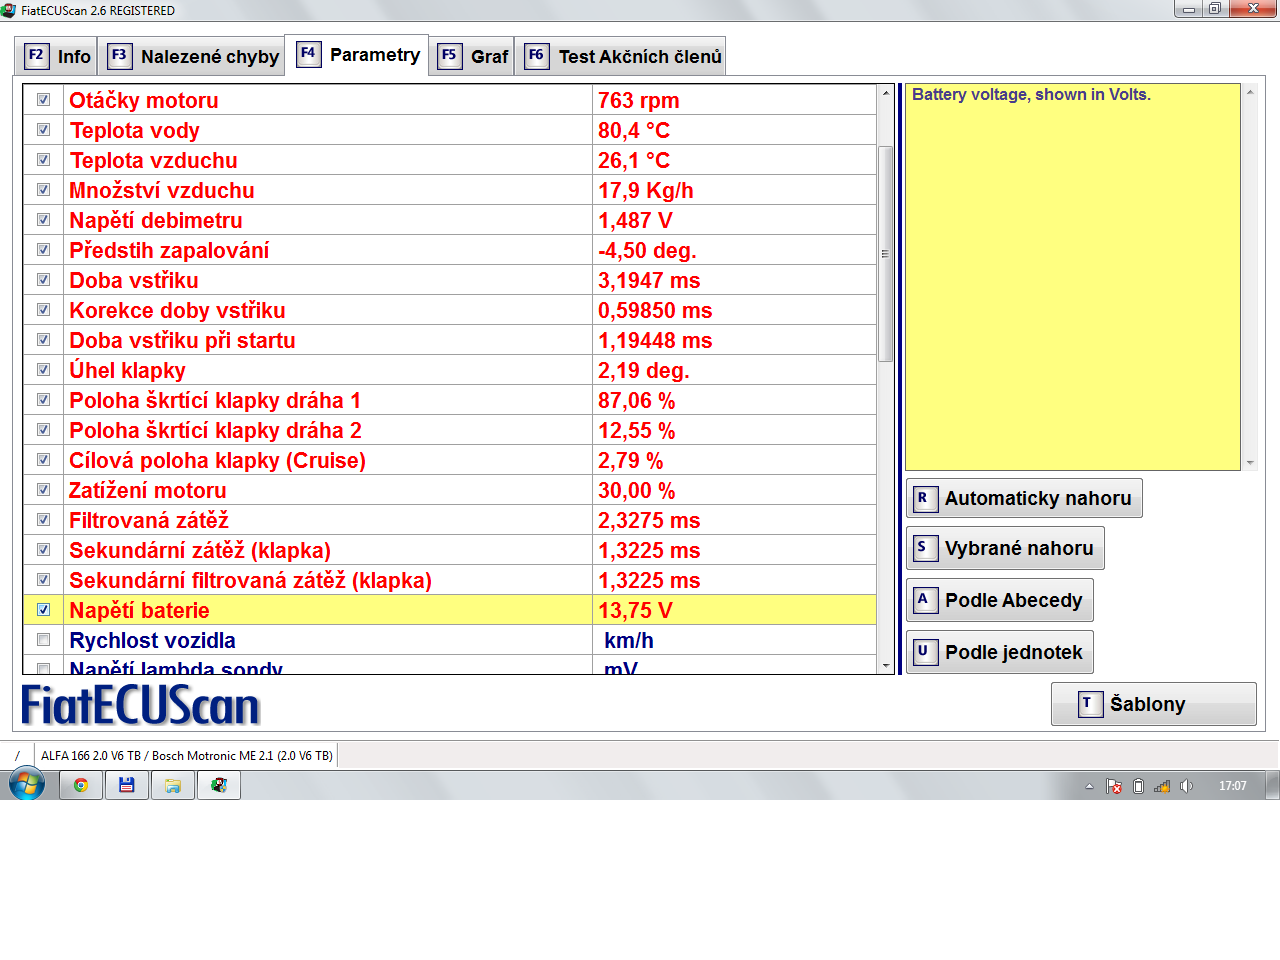Screen dimensions: 1280x960
Task: Uncheck the Napětí baterie checkbox
Action: point(43,610)
